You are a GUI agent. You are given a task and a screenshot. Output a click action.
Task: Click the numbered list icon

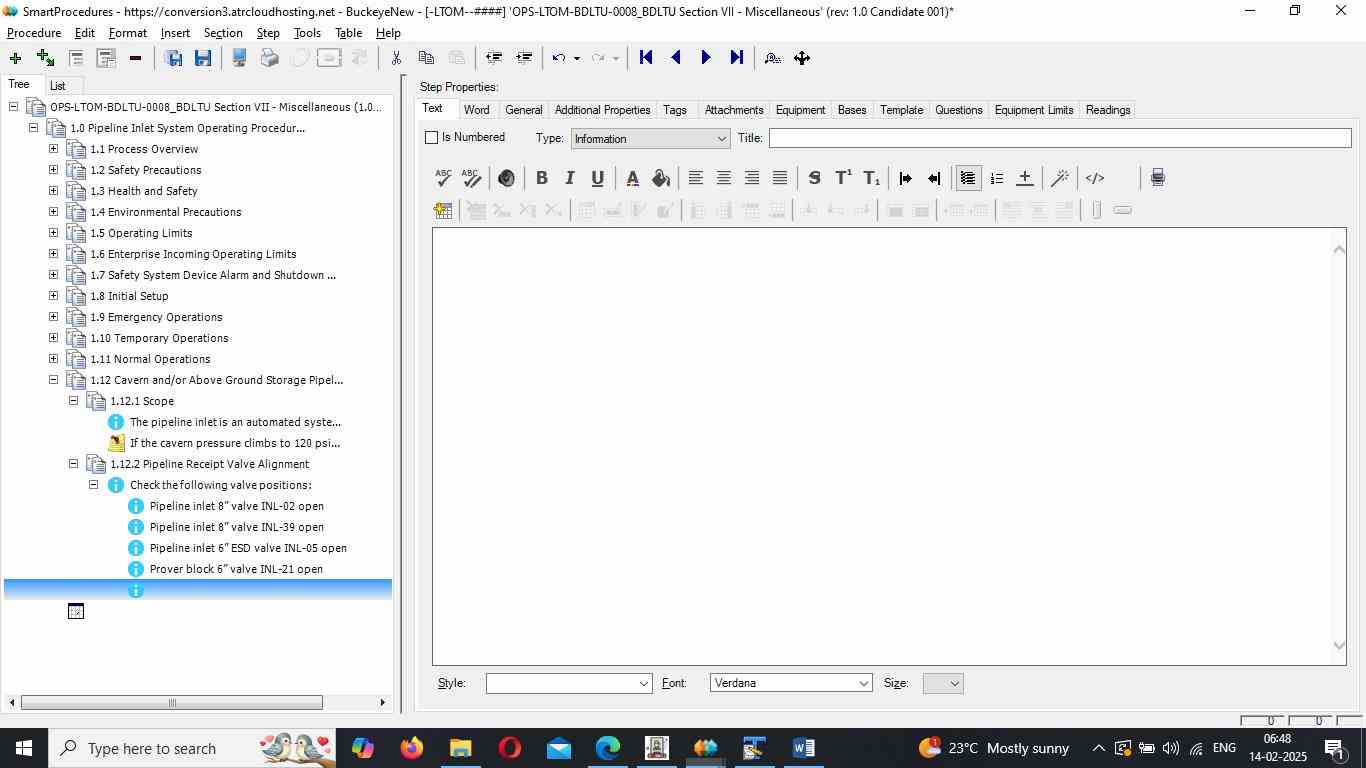click(x=997, y=178)
